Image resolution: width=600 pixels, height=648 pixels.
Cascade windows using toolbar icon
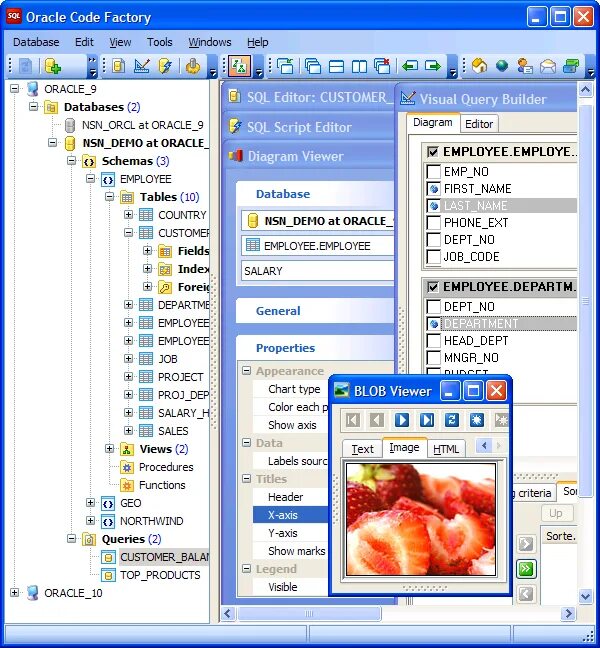313,66
